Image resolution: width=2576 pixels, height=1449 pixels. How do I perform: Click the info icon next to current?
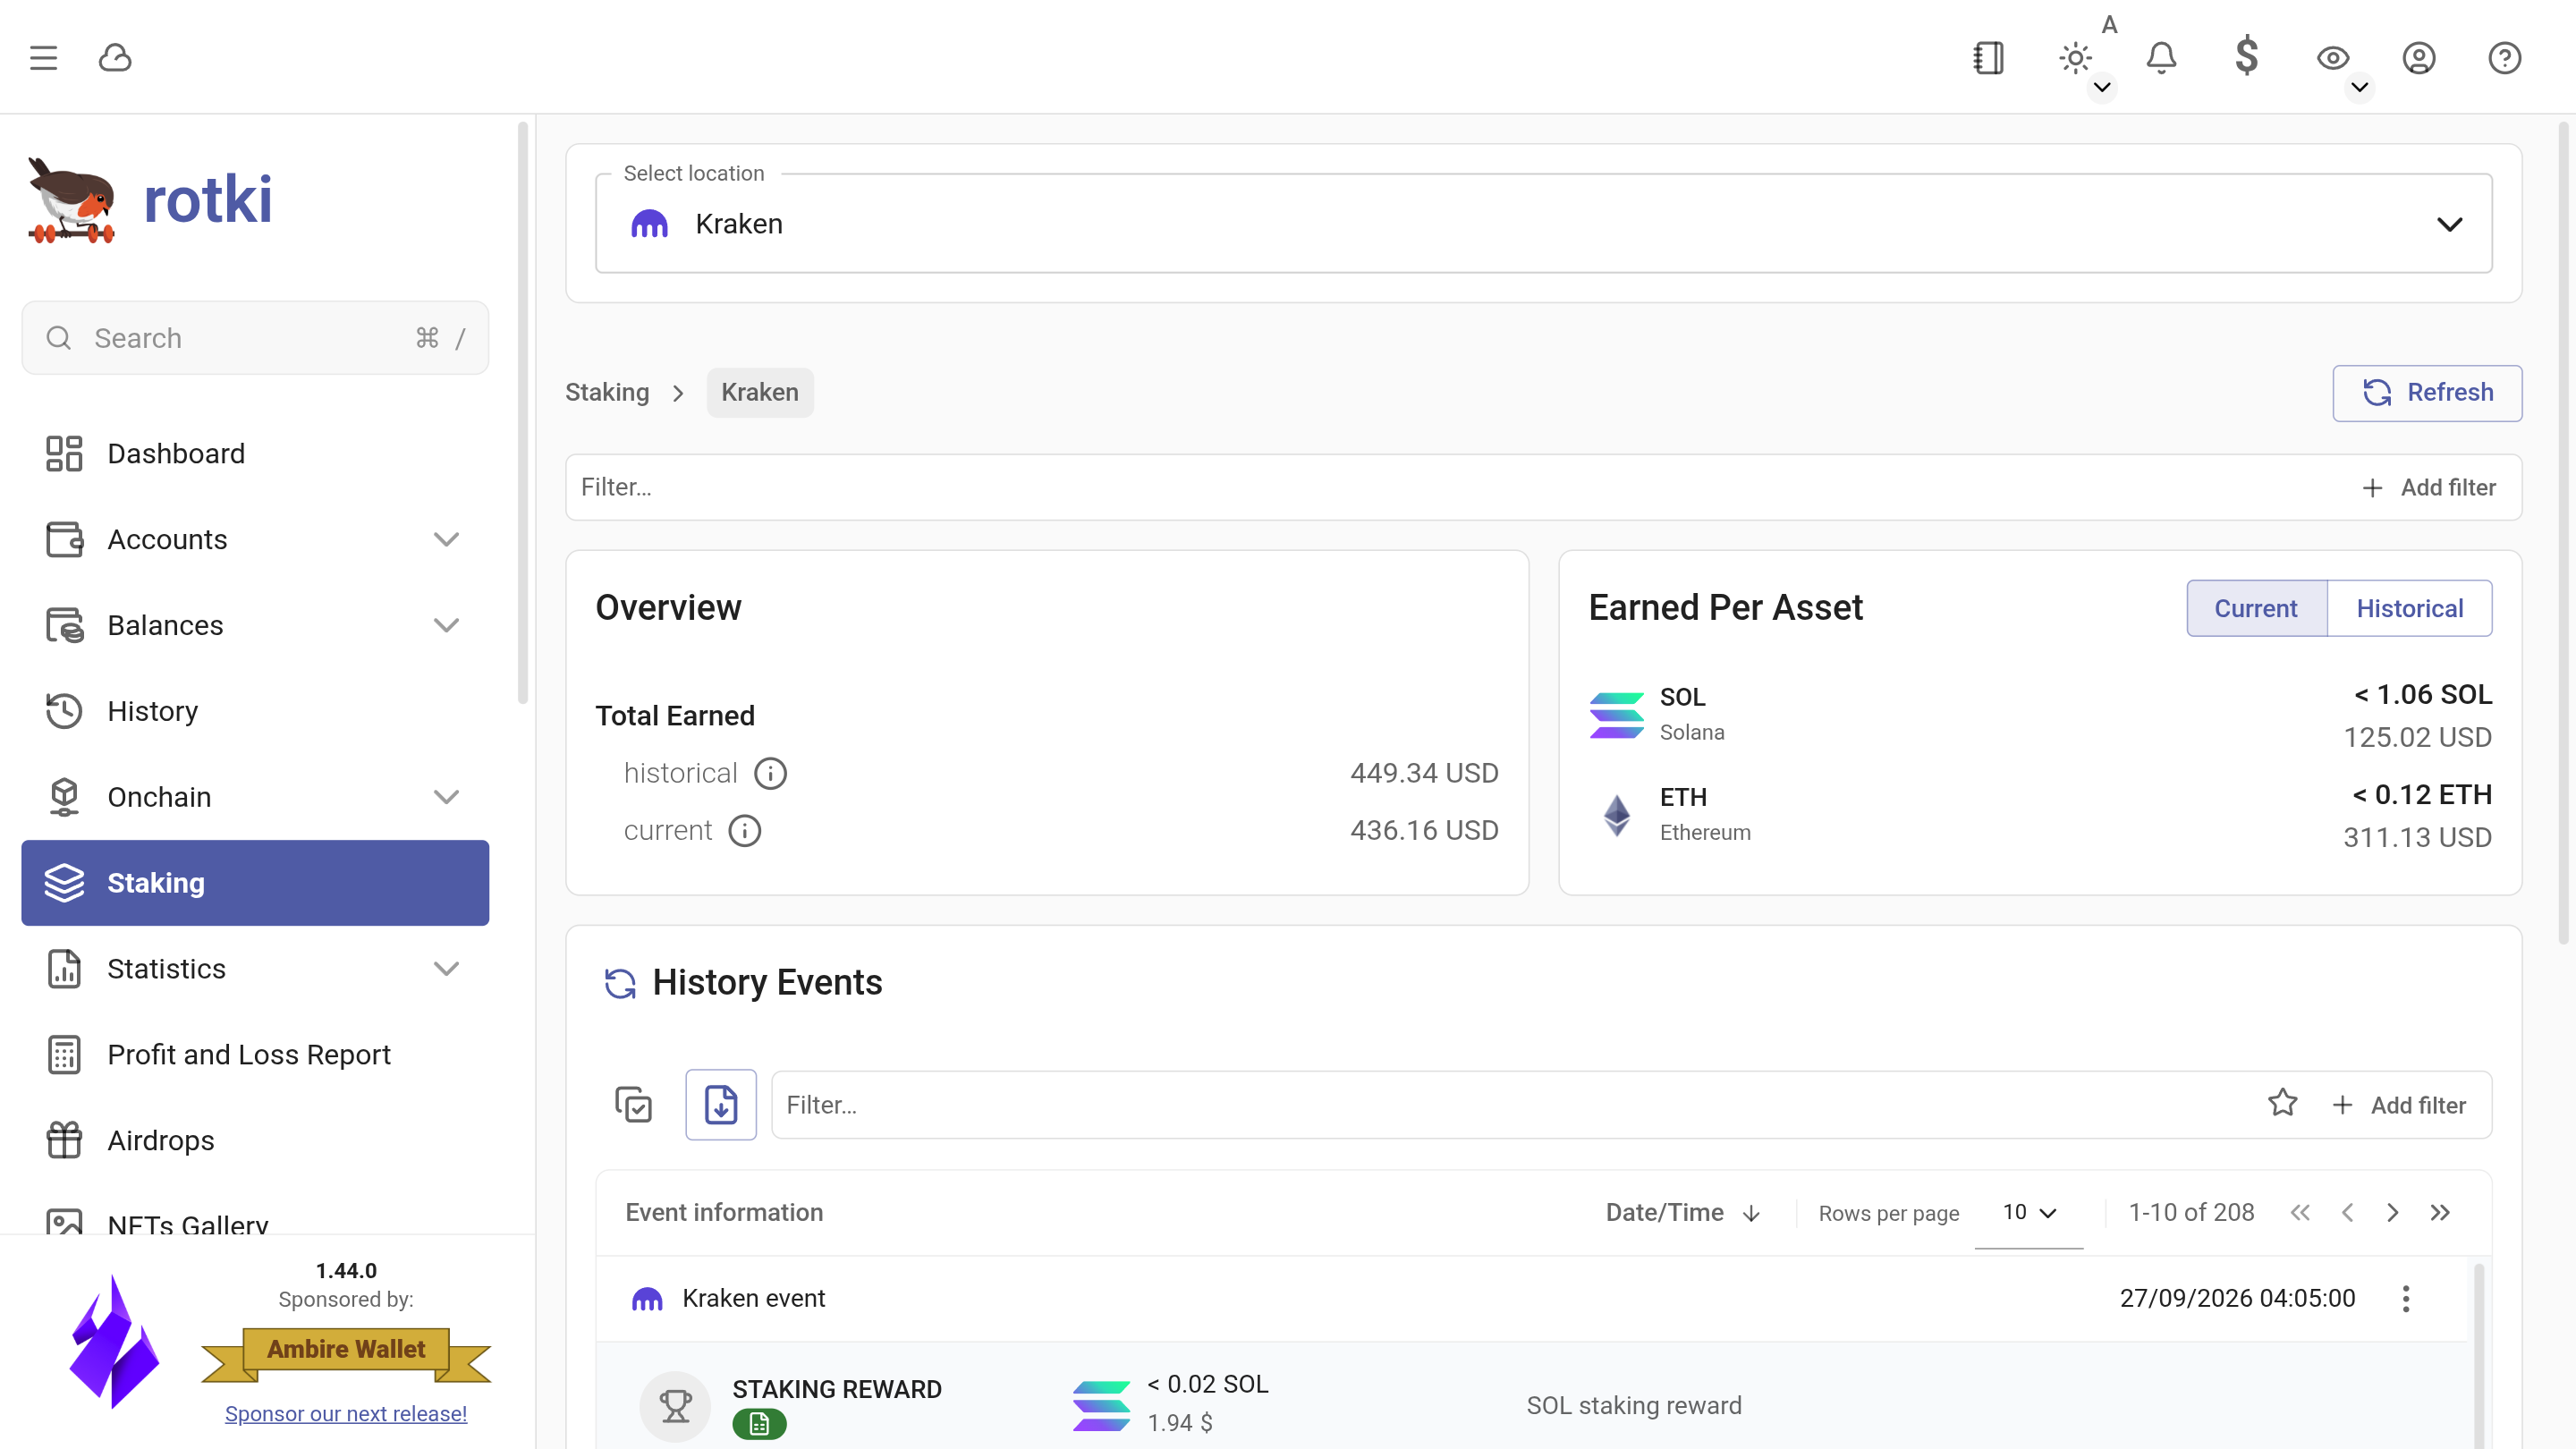point(744,831)
